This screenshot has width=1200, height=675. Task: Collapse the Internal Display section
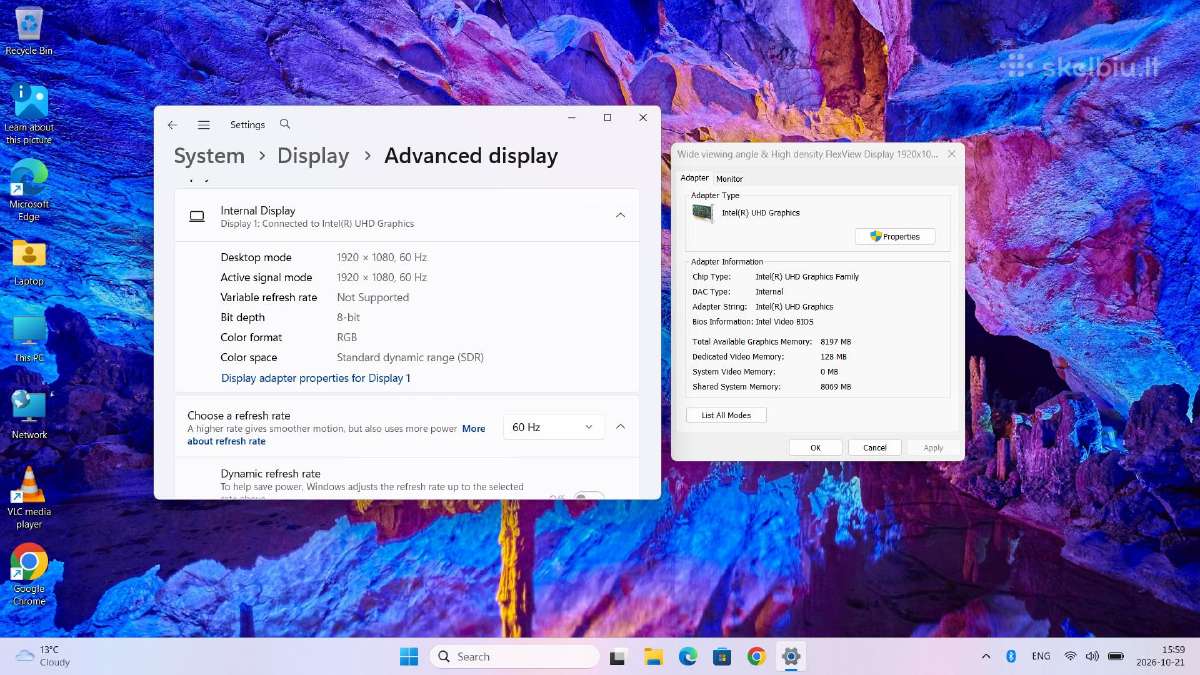click(620, 215)
